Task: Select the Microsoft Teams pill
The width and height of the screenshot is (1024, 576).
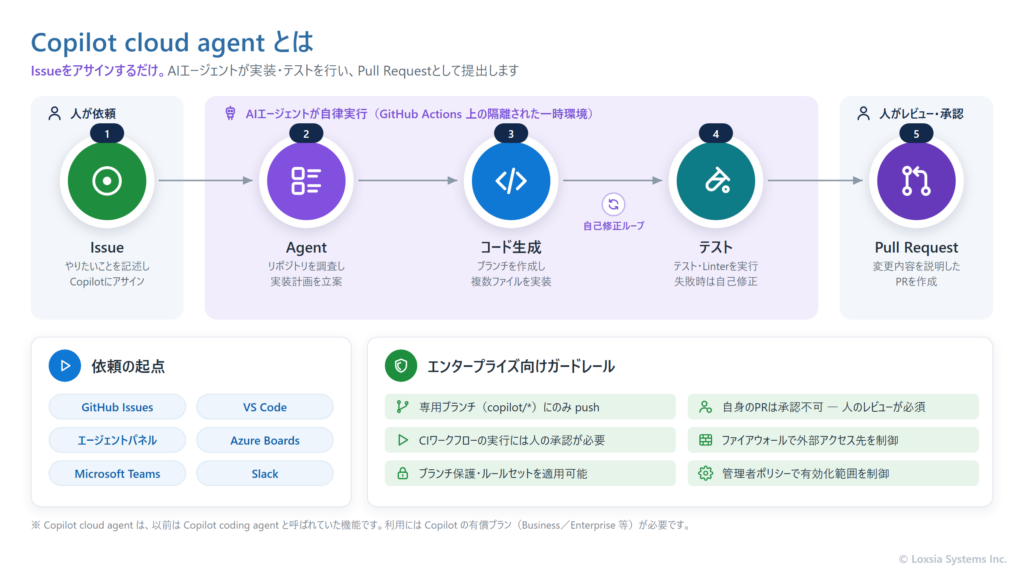Action: [x=117, y=473]
